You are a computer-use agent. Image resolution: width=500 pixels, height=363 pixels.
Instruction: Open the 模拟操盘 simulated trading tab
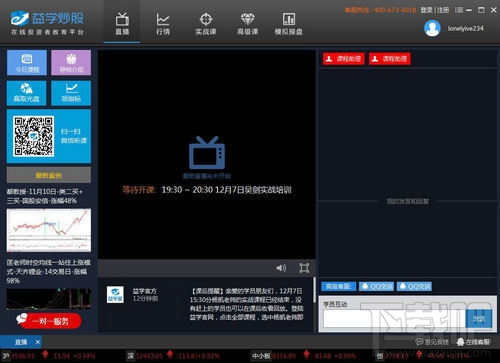point(289,23)
